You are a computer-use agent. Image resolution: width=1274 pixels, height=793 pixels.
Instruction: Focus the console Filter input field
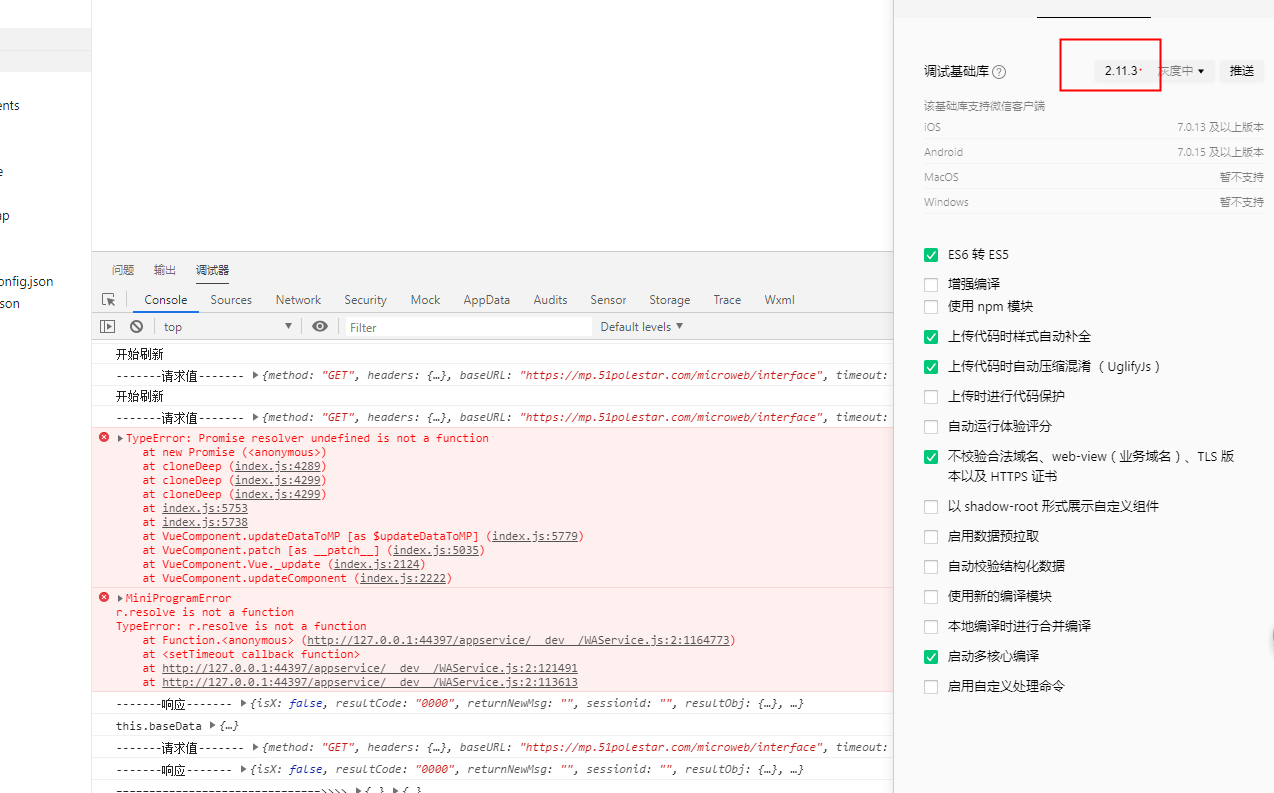pos(468,327)
